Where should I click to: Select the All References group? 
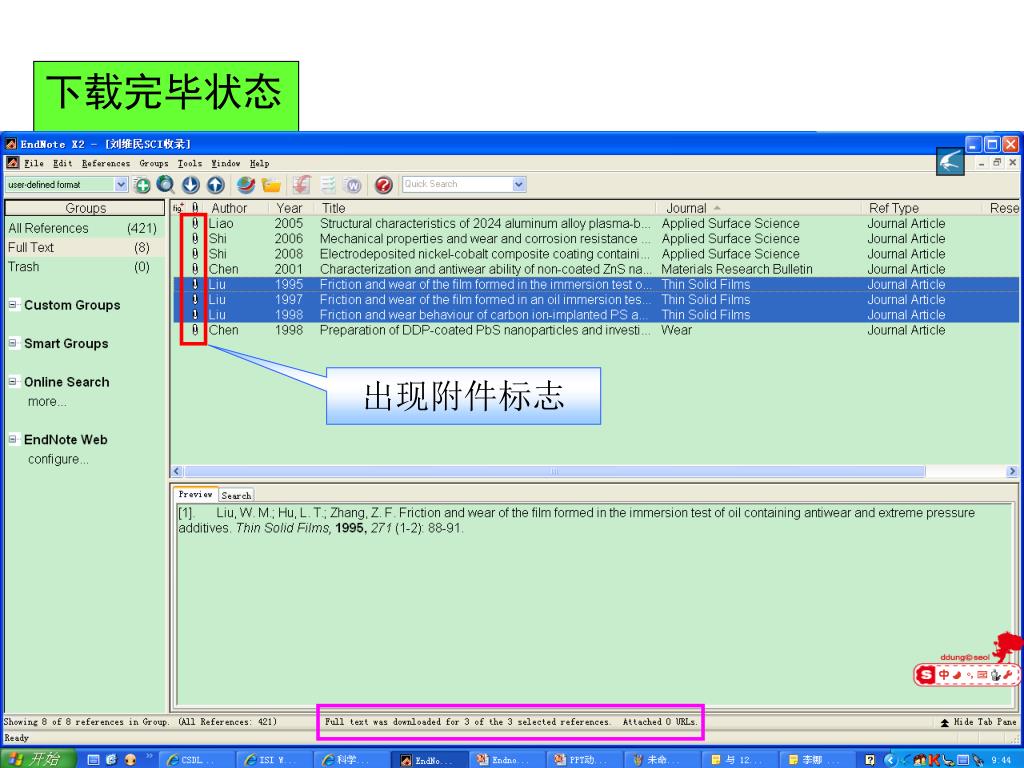pyautogui.click(x=84, y=228)
